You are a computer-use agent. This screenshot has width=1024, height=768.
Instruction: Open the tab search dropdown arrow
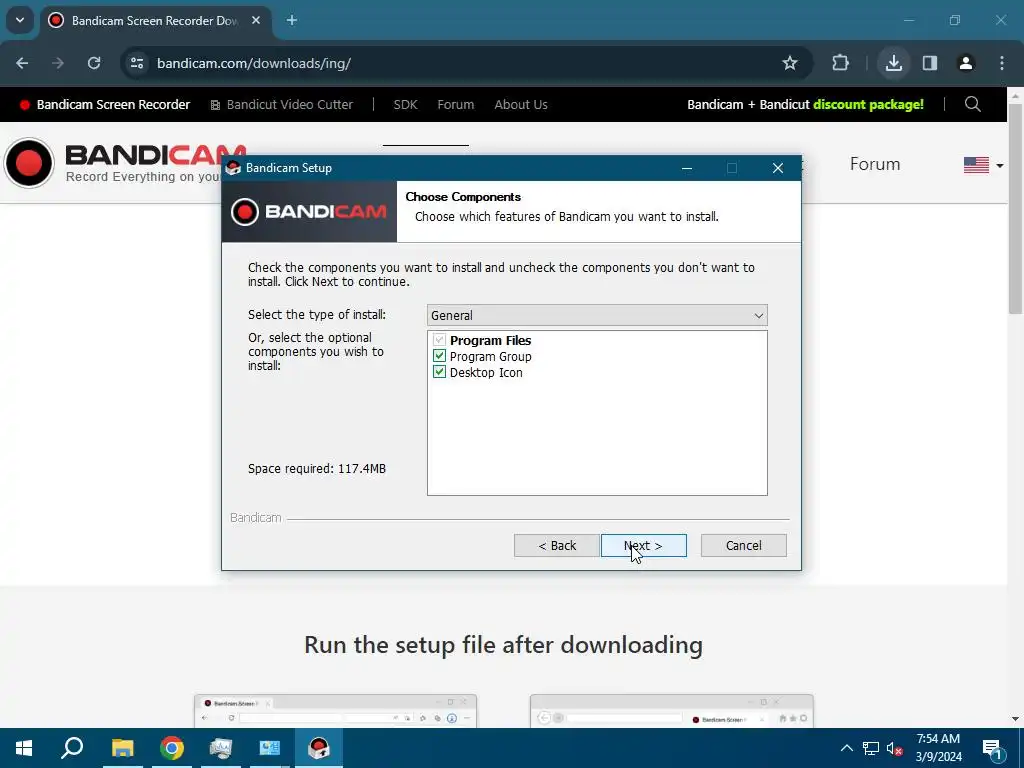point(20,20)
